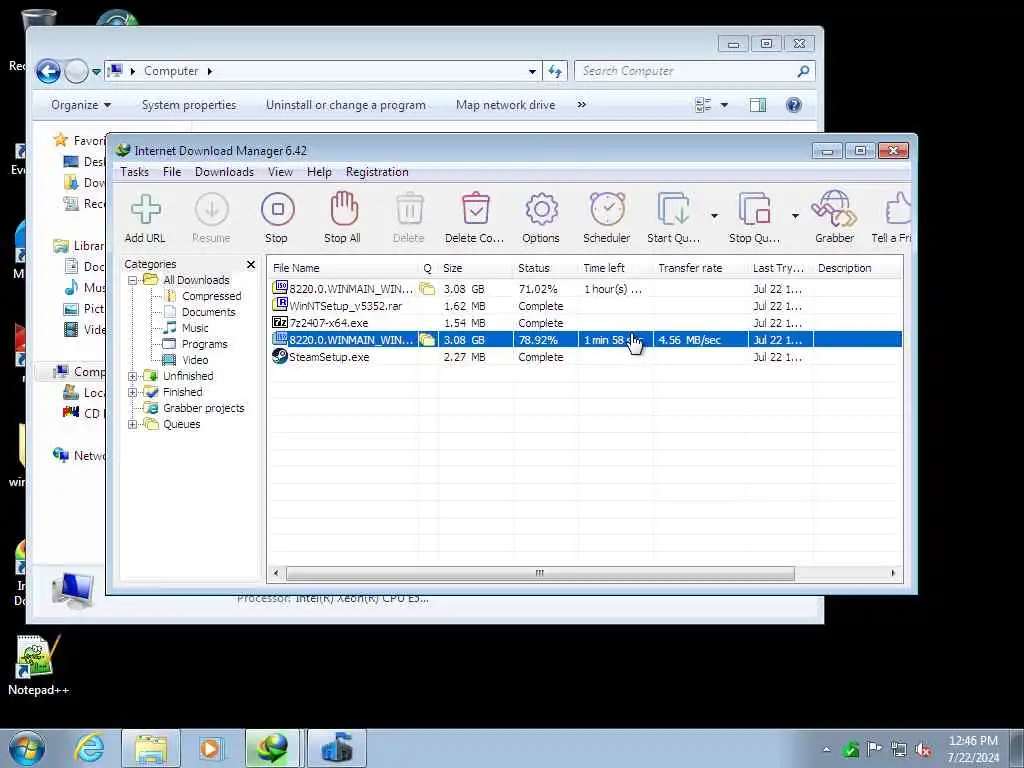Click Windows Media Player taskbar icon
1024x768 pixels.
(x=211, y=748)
